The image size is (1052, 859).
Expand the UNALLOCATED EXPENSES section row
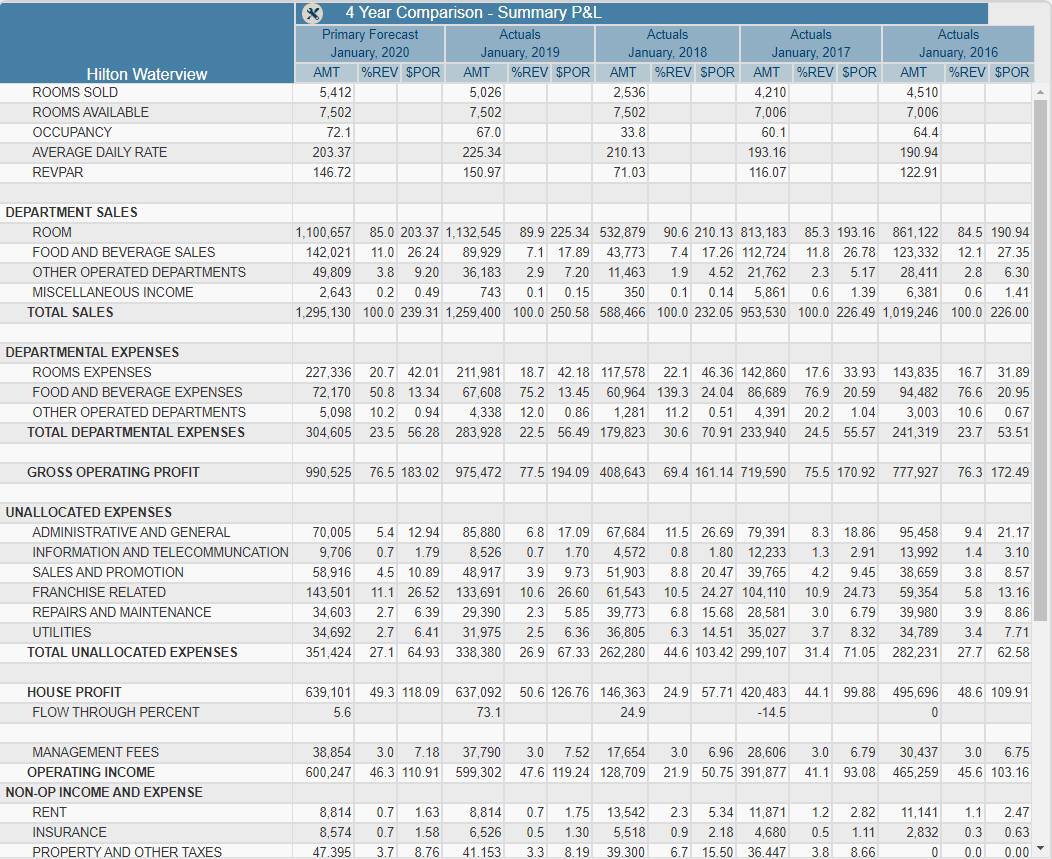(x=88, y=512)
